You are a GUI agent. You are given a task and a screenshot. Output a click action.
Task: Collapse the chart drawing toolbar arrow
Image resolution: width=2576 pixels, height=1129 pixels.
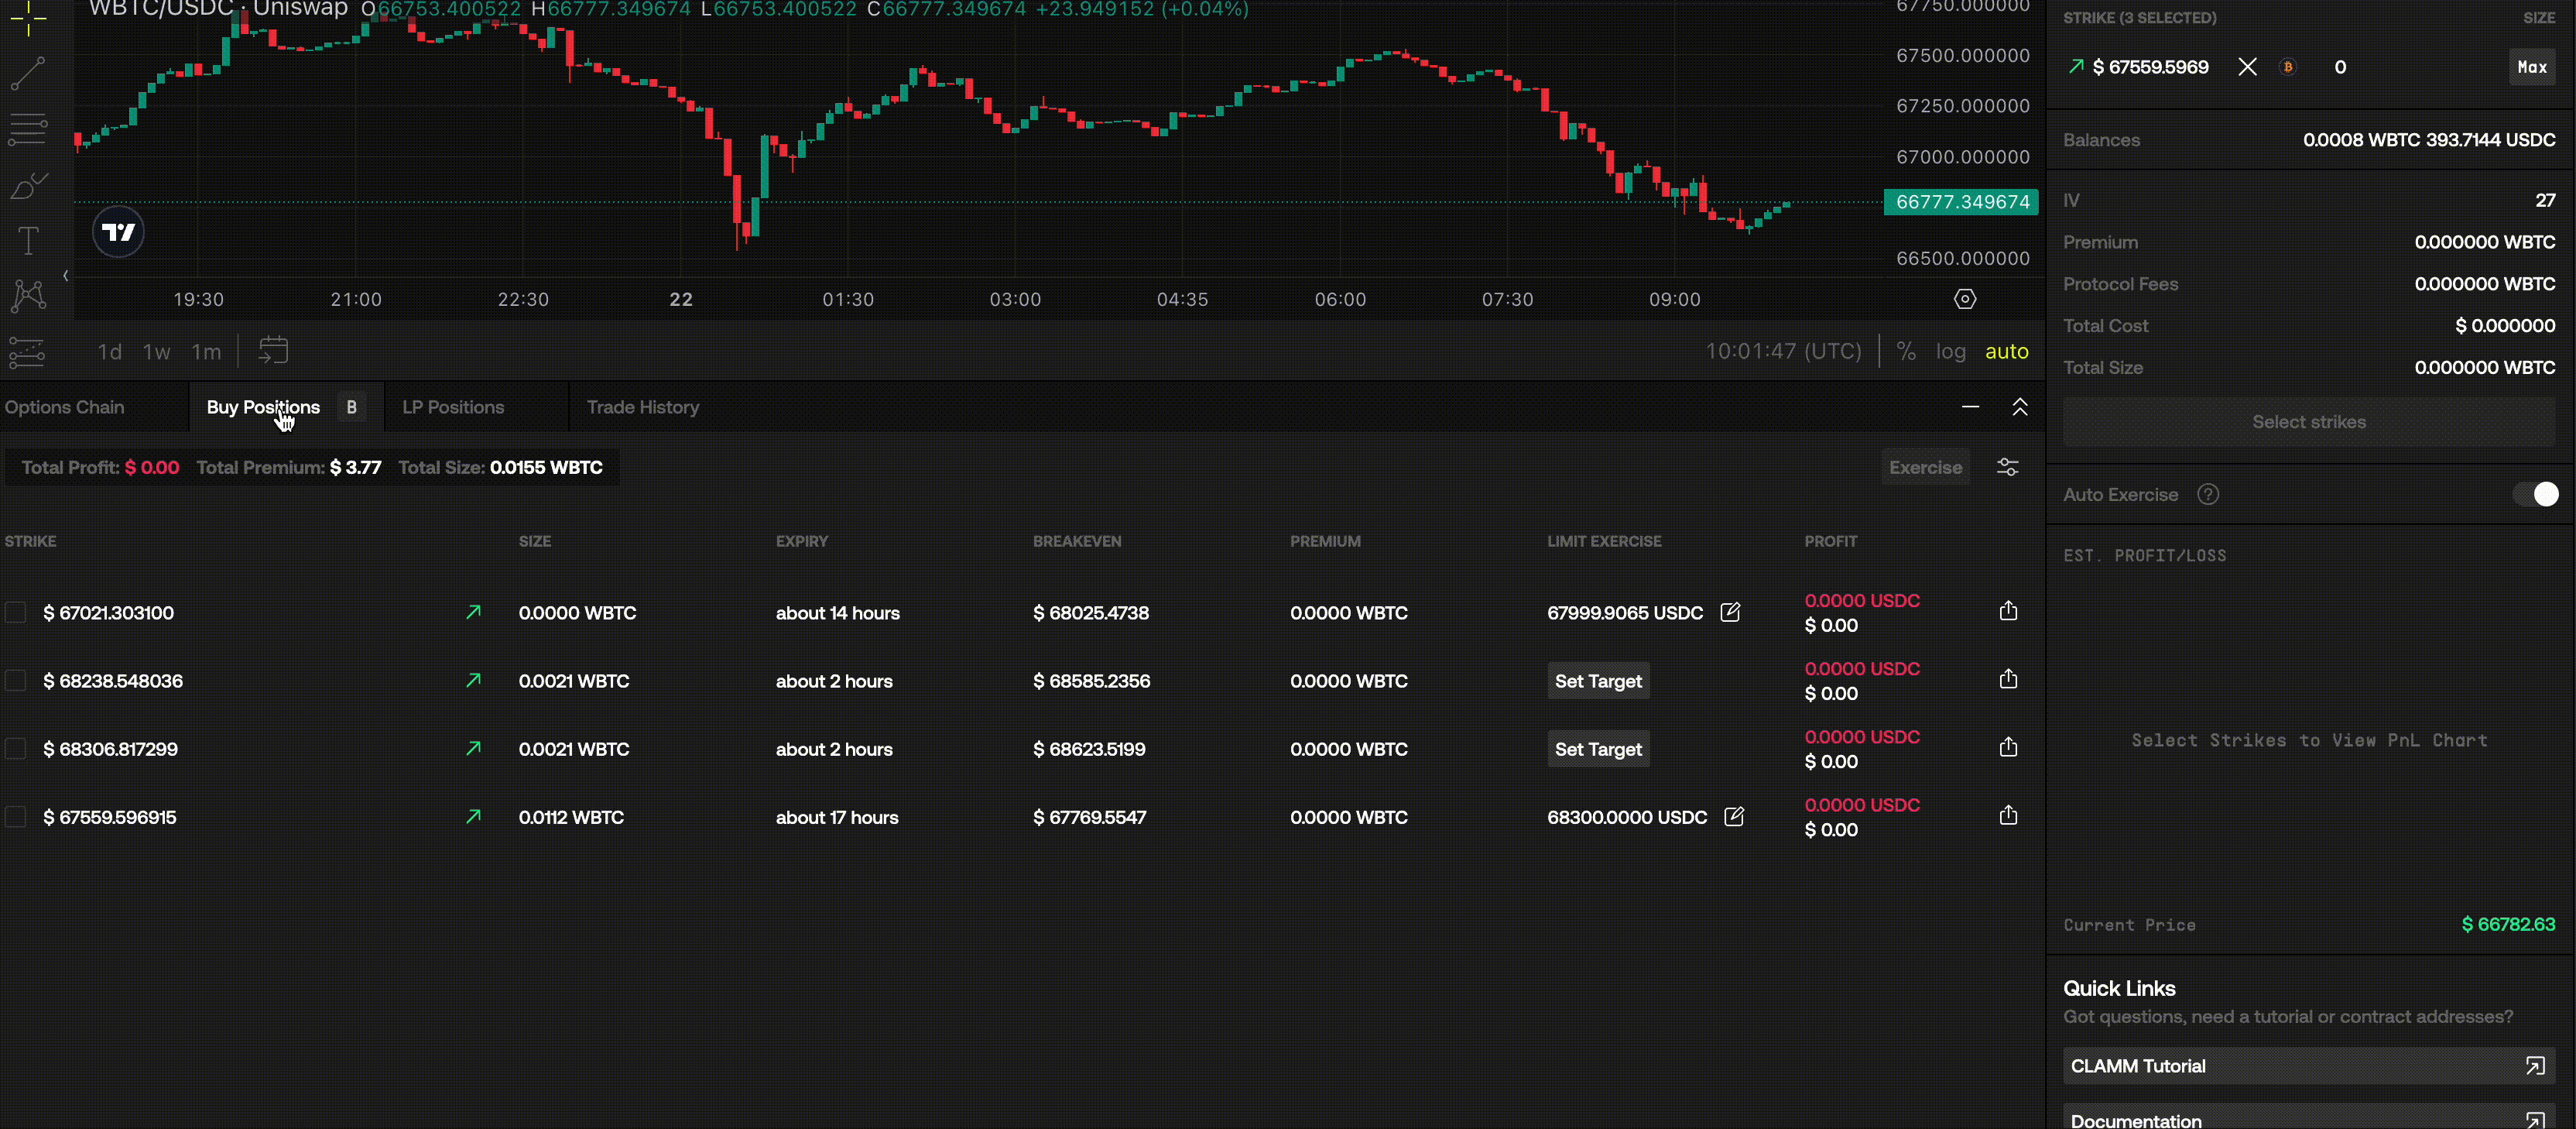click(x=66, y=276)
